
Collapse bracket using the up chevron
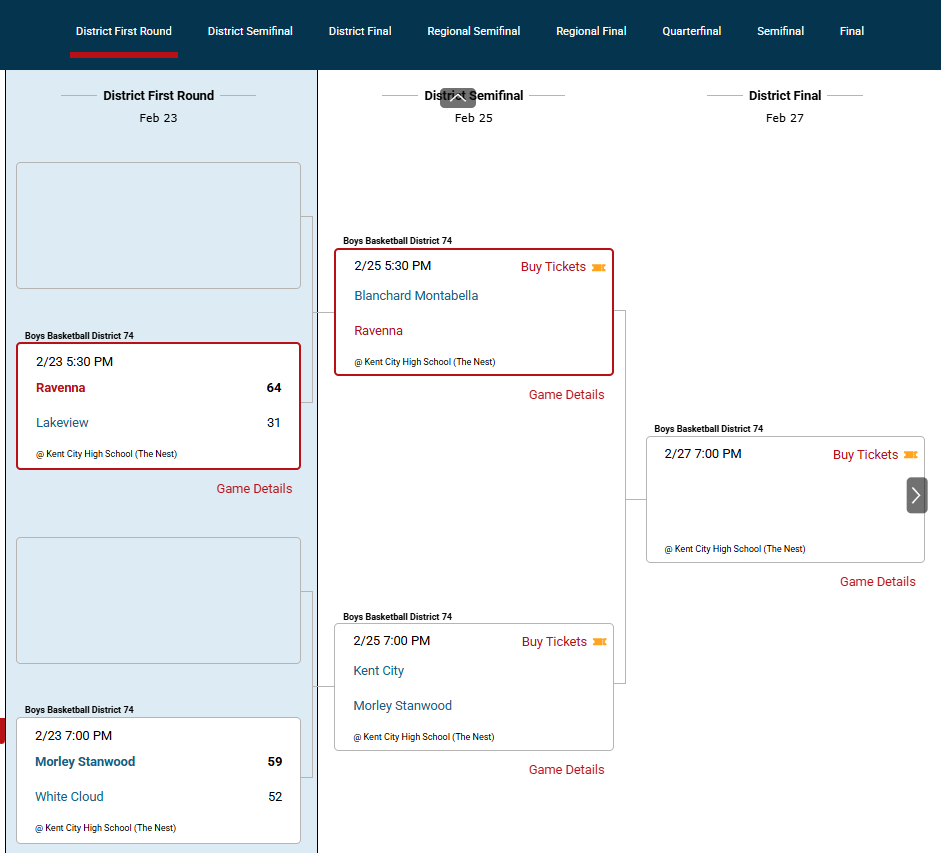point(458,98)
